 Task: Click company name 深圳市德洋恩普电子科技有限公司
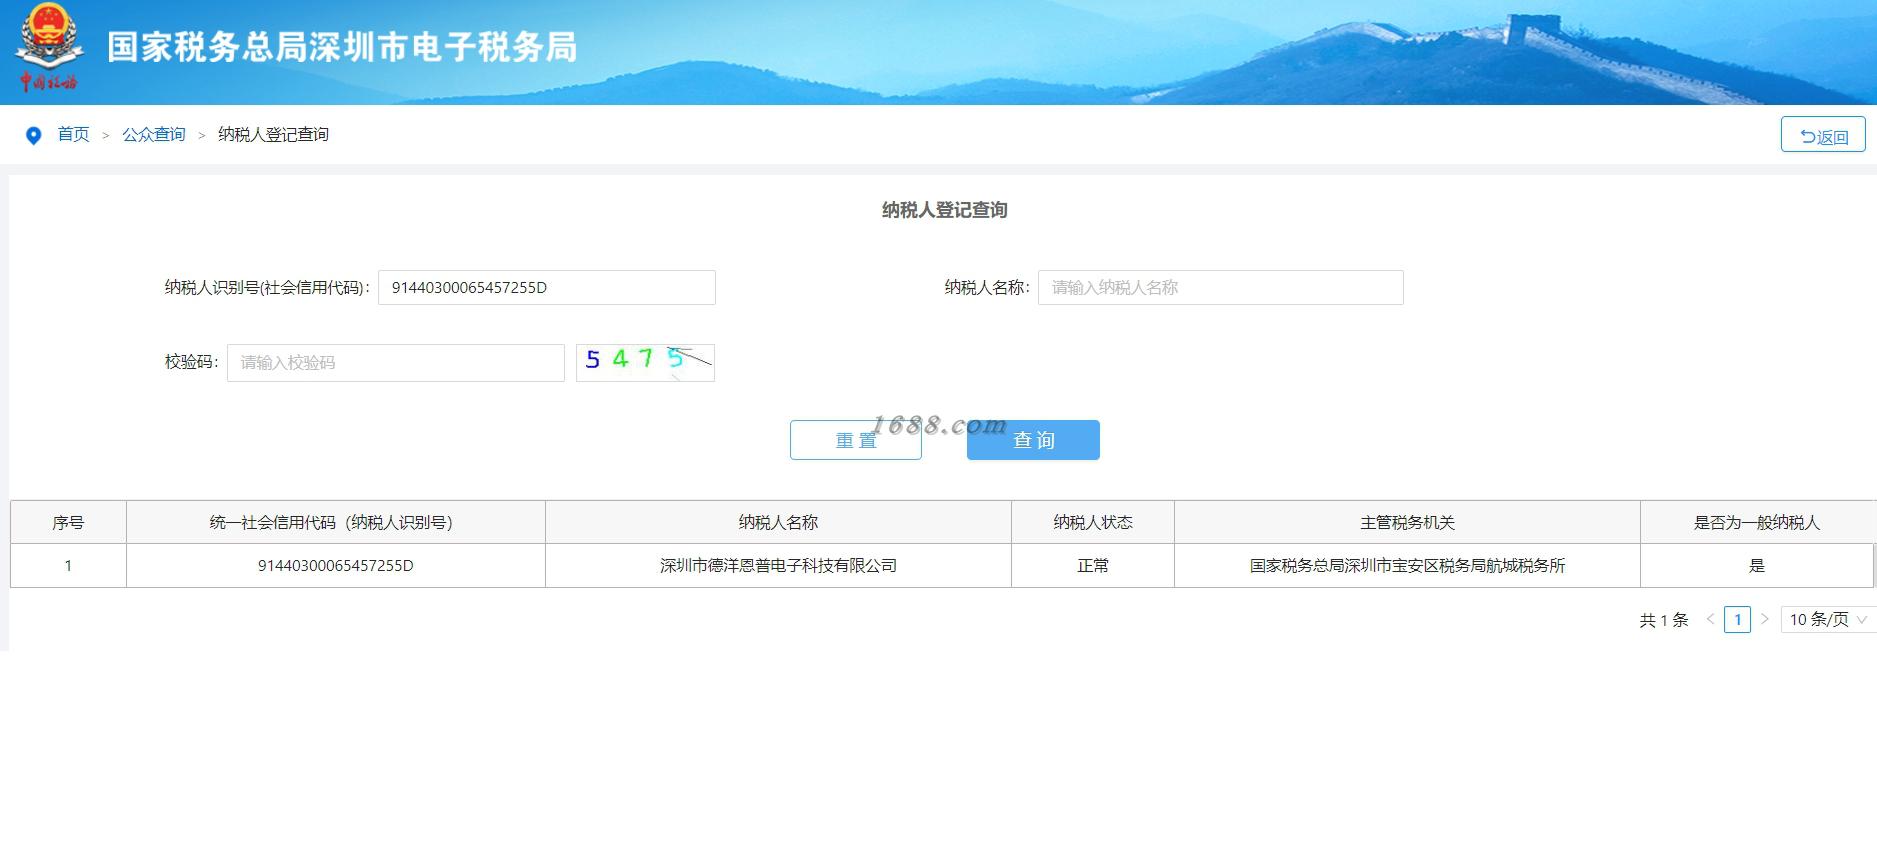[x=778, y=565]
